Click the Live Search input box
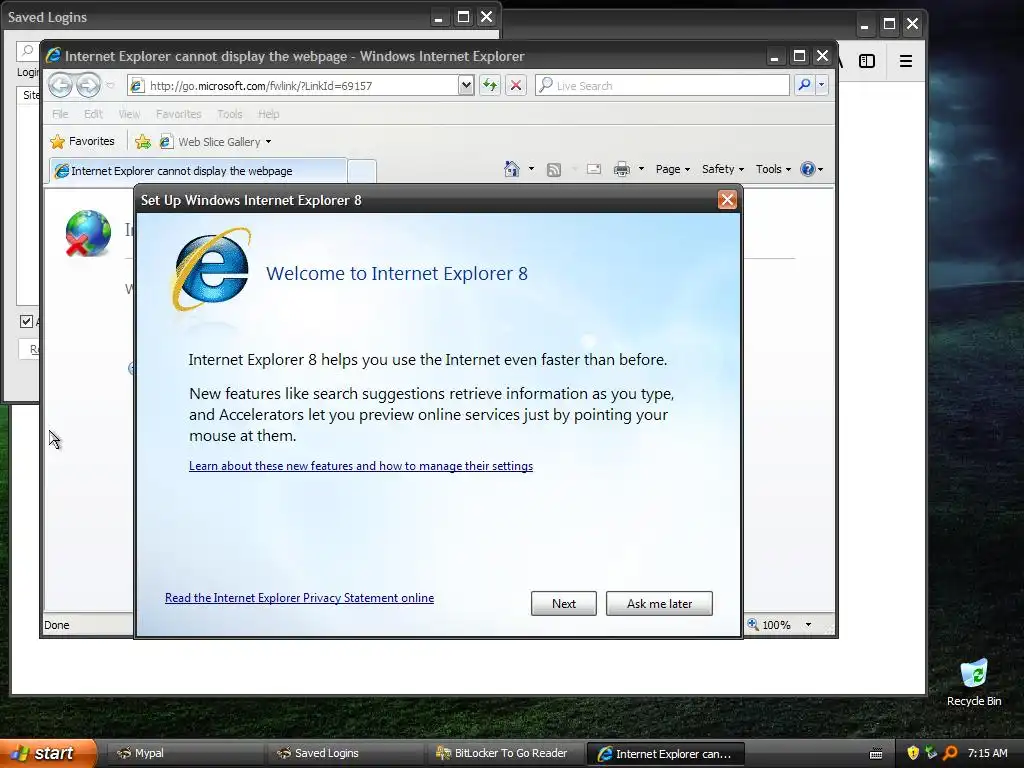The width and height of the screenshot is (1024, 768). coord(662,85)
